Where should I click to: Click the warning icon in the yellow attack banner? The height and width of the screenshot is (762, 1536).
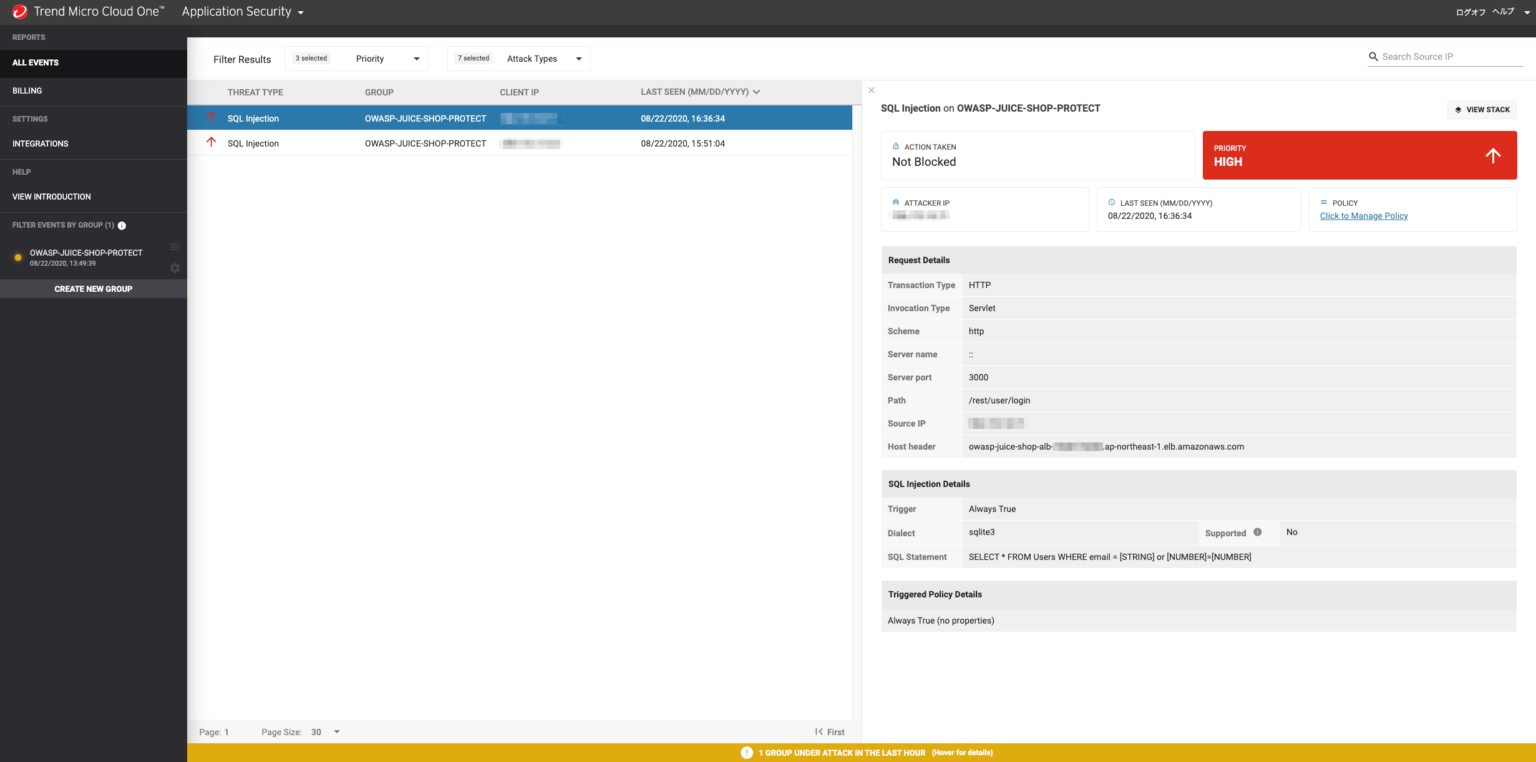tap(746, 751)
